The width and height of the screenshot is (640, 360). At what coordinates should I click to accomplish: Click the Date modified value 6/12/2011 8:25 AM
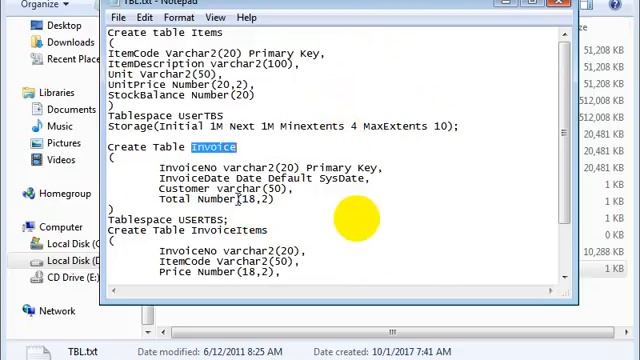click(x=243, y=352)
